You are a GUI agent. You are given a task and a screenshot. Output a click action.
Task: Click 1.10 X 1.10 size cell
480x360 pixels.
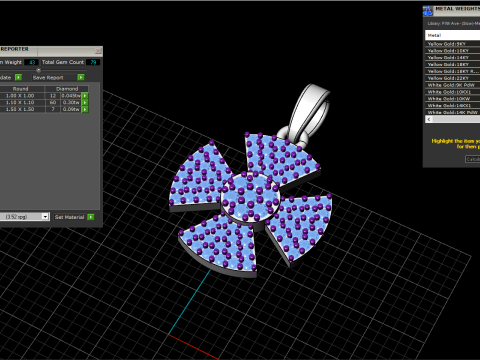[21, 102]
